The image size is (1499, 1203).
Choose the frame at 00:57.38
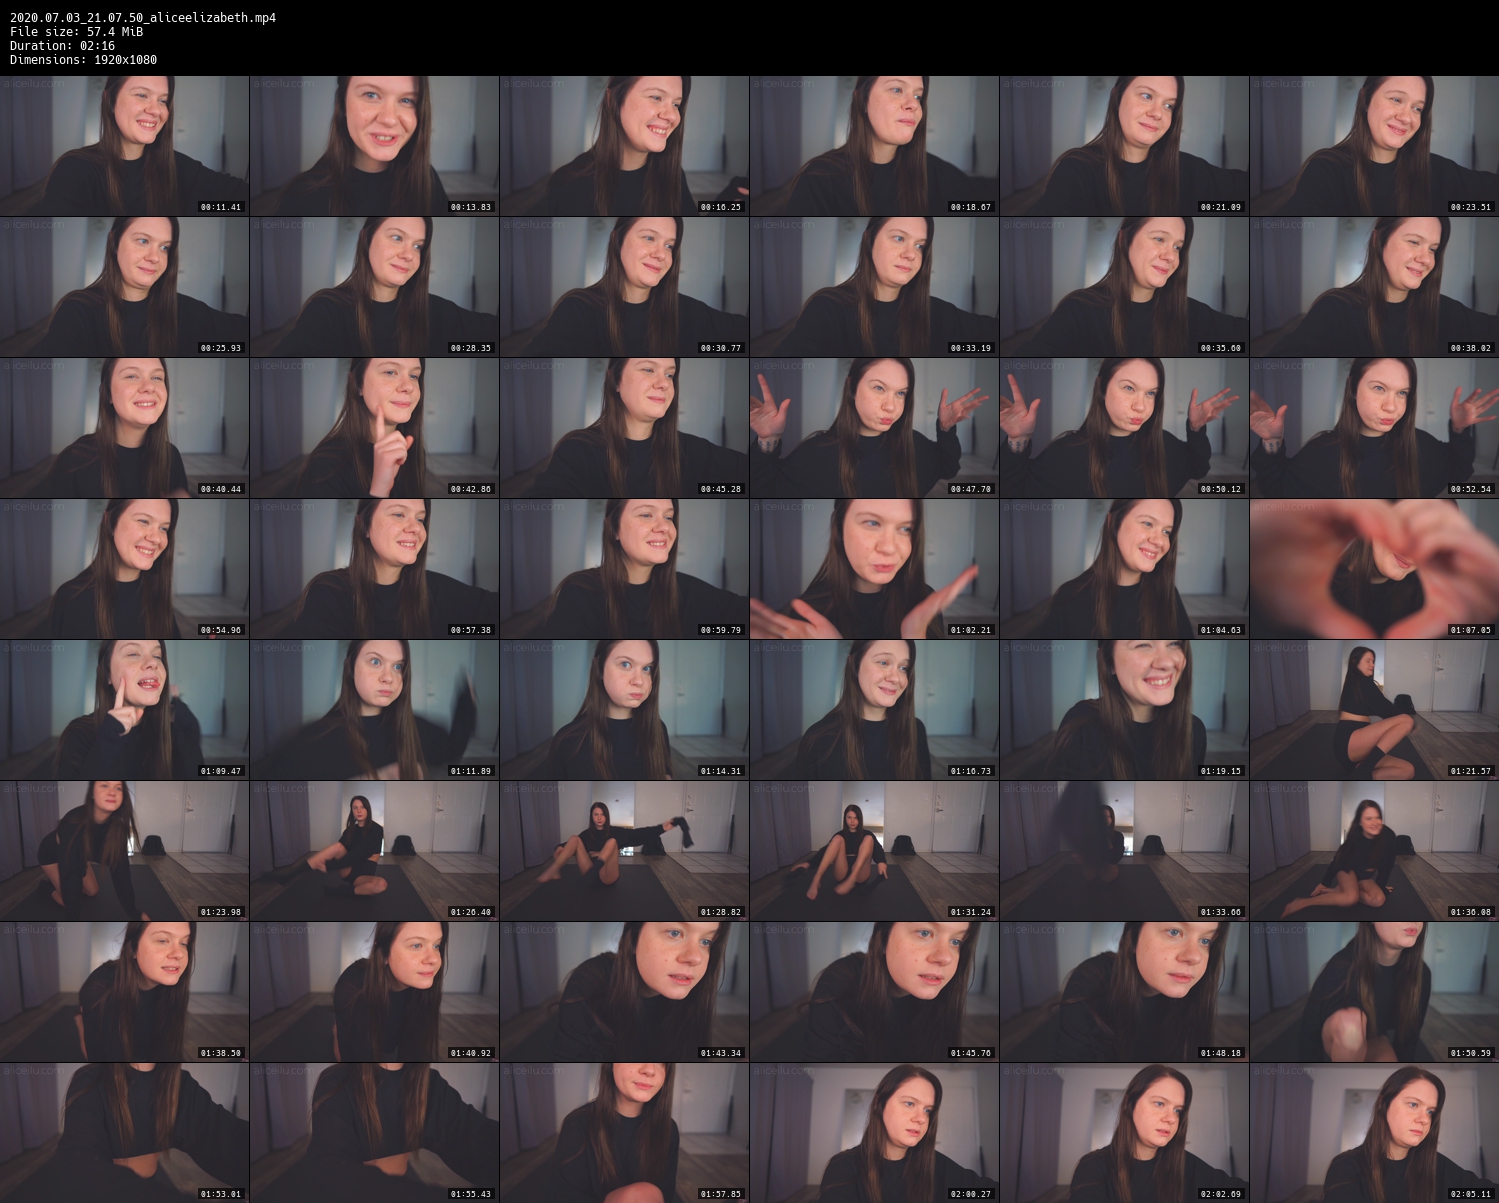point(374,568)
